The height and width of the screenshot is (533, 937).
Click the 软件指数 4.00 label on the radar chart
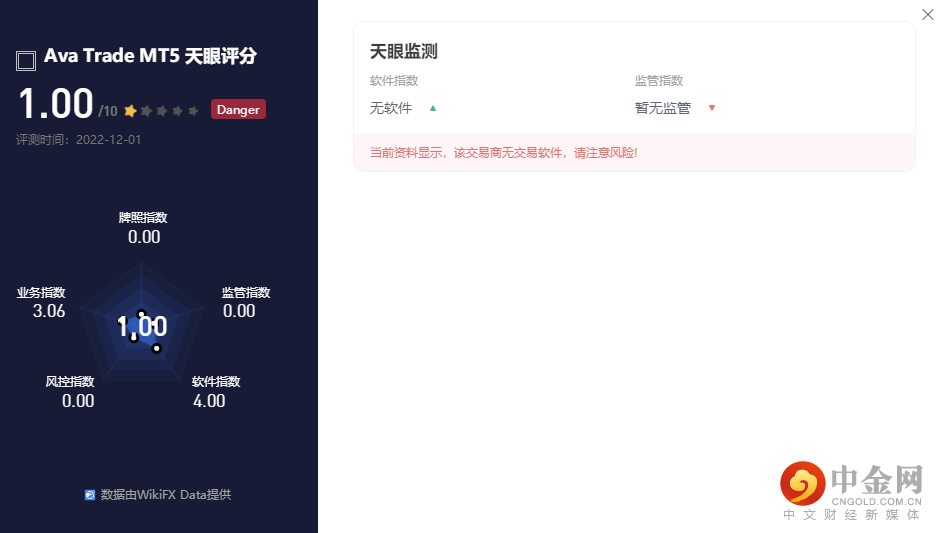click(216, 392)
